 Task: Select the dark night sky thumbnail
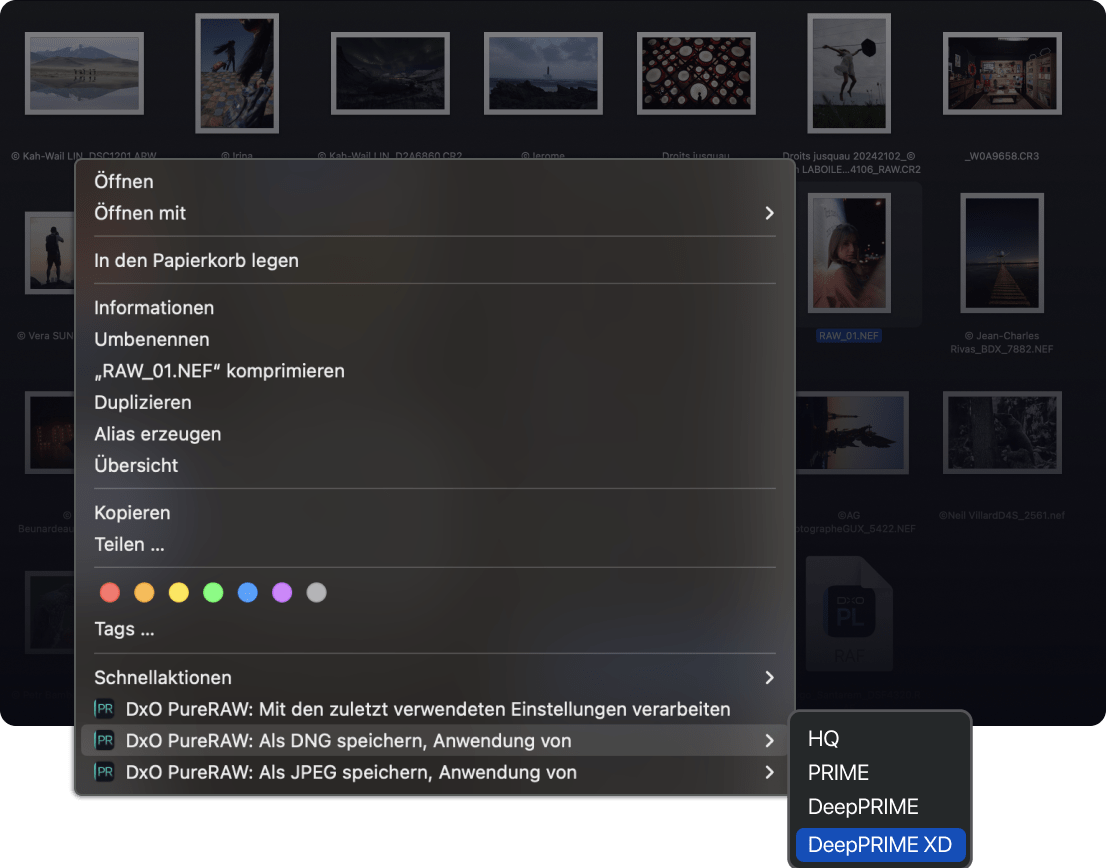click(390, 73)
